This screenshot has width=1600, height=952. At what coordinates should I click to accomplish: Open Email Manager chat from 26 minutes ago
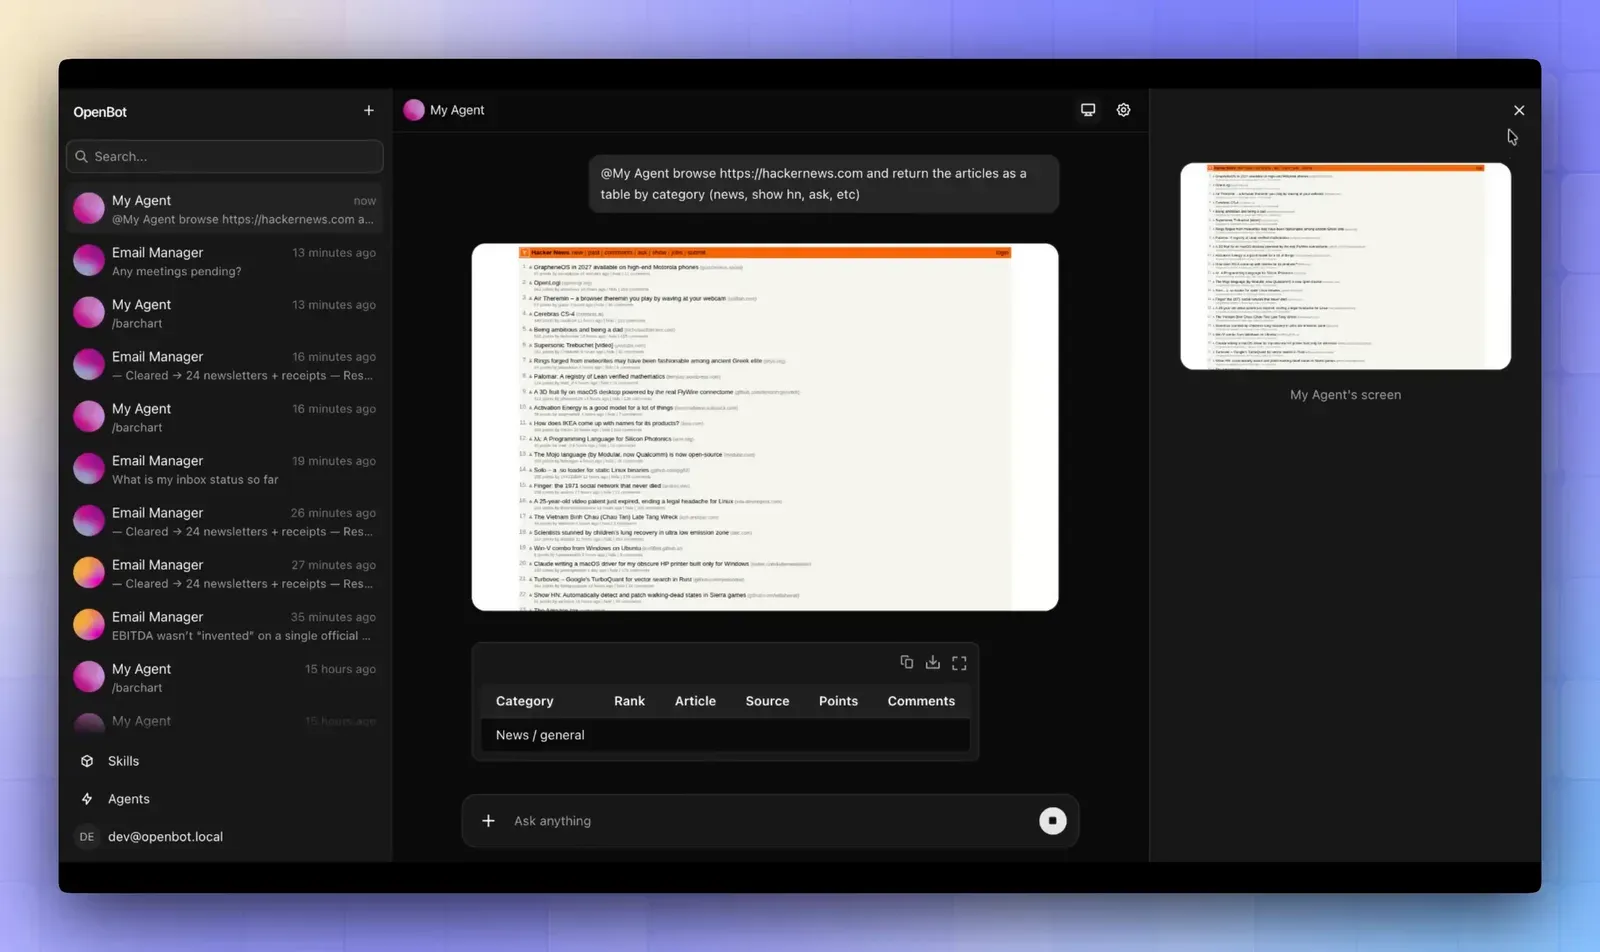point(225,521)
